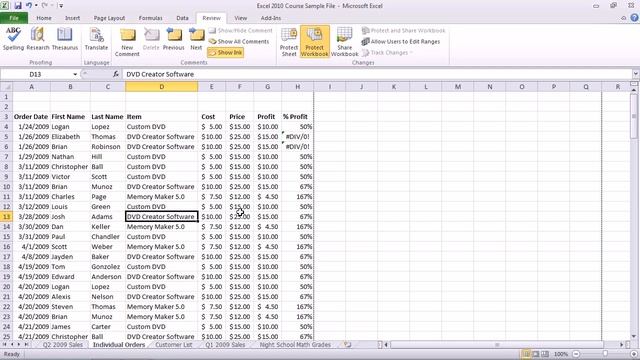Screen dimensions: 640x360
Task: Select the Order Date header cell
Action: click(x=31, y=117)
